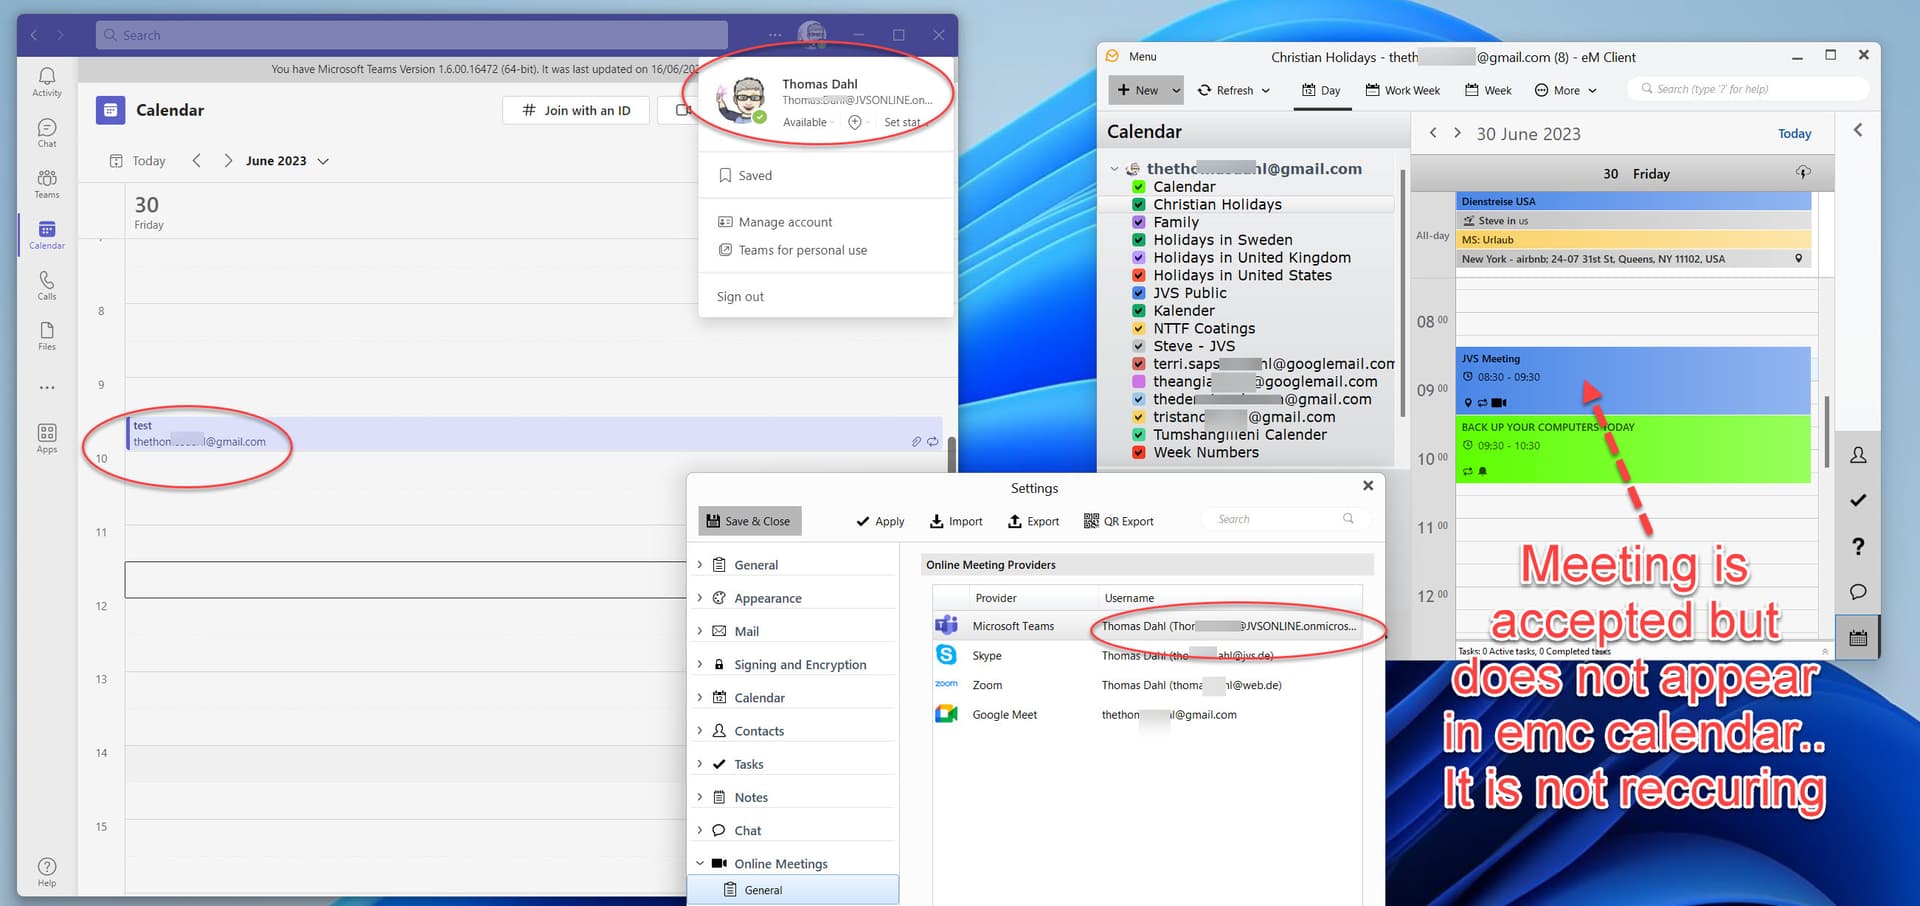Switch to Work Week view
The image size is (1920, 906).
pyautogui.click(x=1403, y=90)
